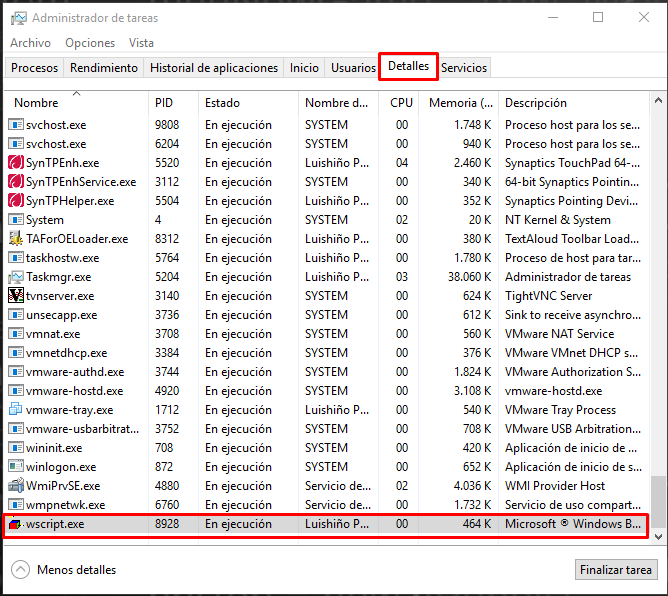
Task: Click the WmiPrvSE.exe WMI provider icon
Action: coord(16,486)
